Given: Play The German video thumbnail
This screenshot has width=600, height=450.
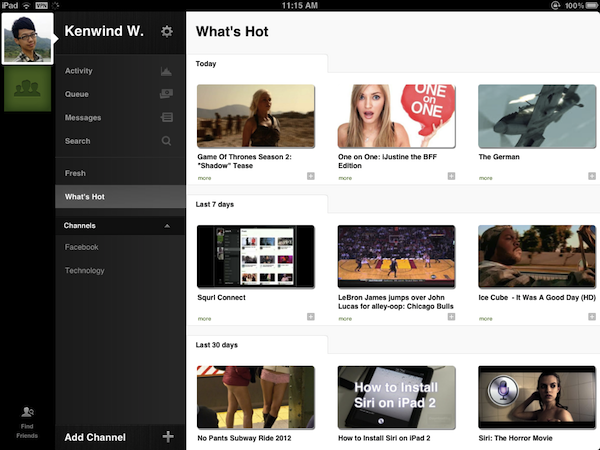Looking at the screenshot, I should (537, 116).
